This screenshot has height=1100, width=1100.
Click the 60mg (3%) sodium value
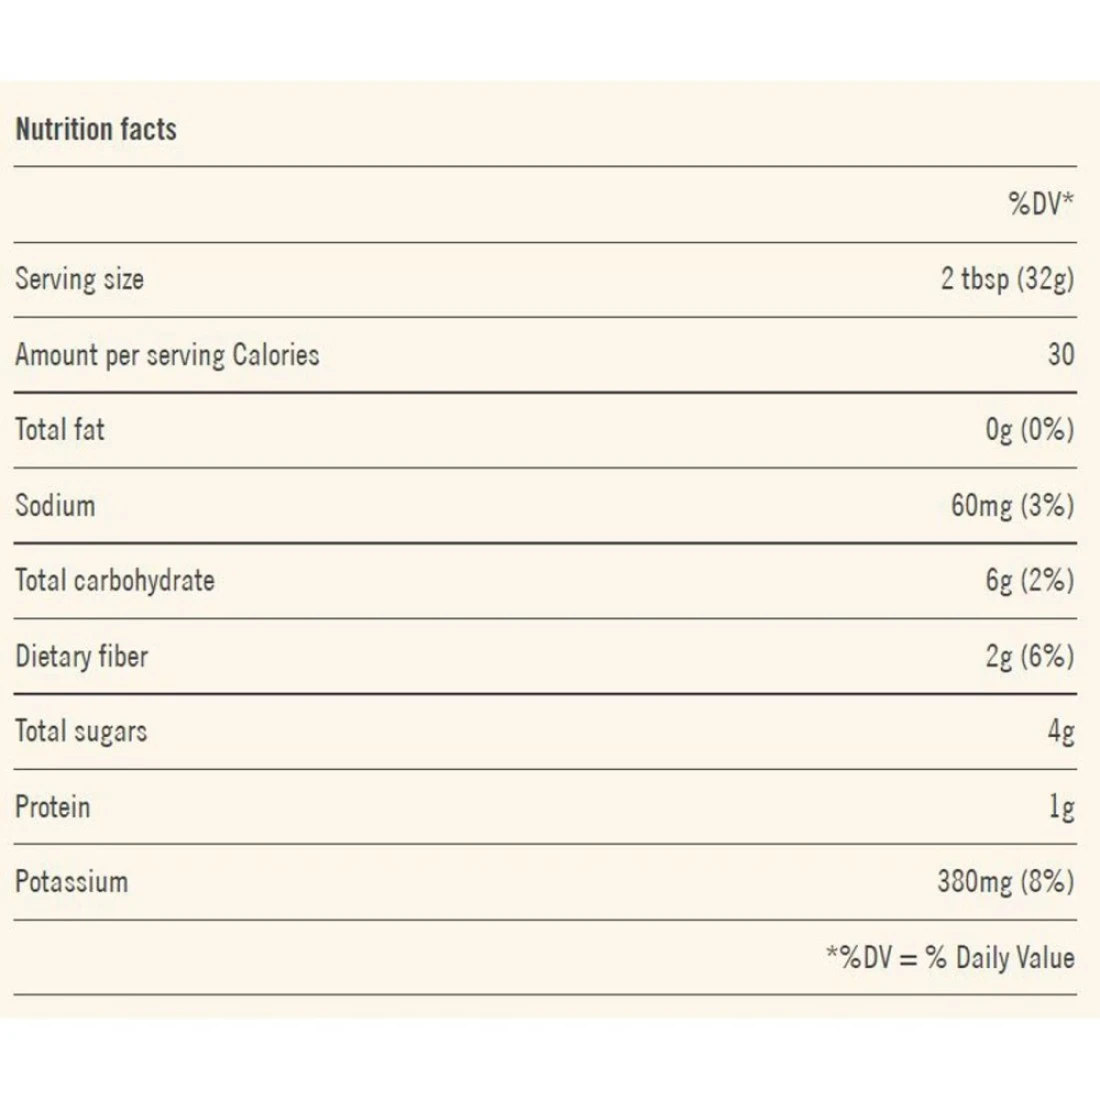click(1012, 505)
